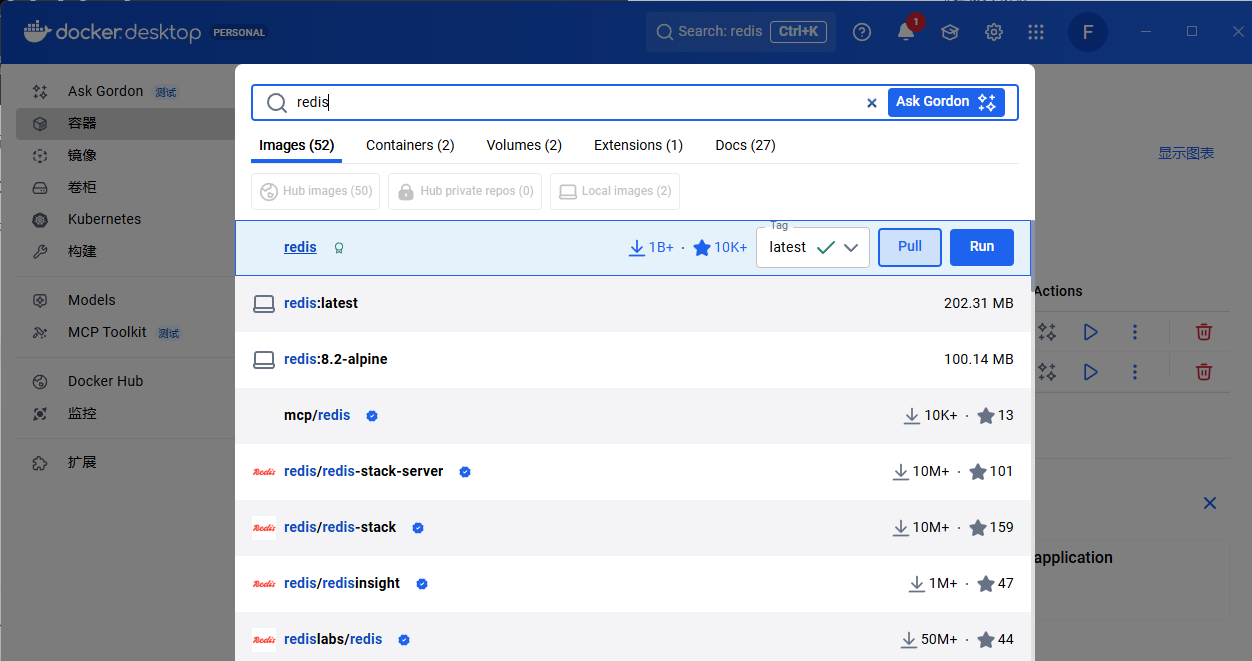1252x661 pixels.
Task: Click the Docker Desktop whale logo
Action: tap(35, 32)
